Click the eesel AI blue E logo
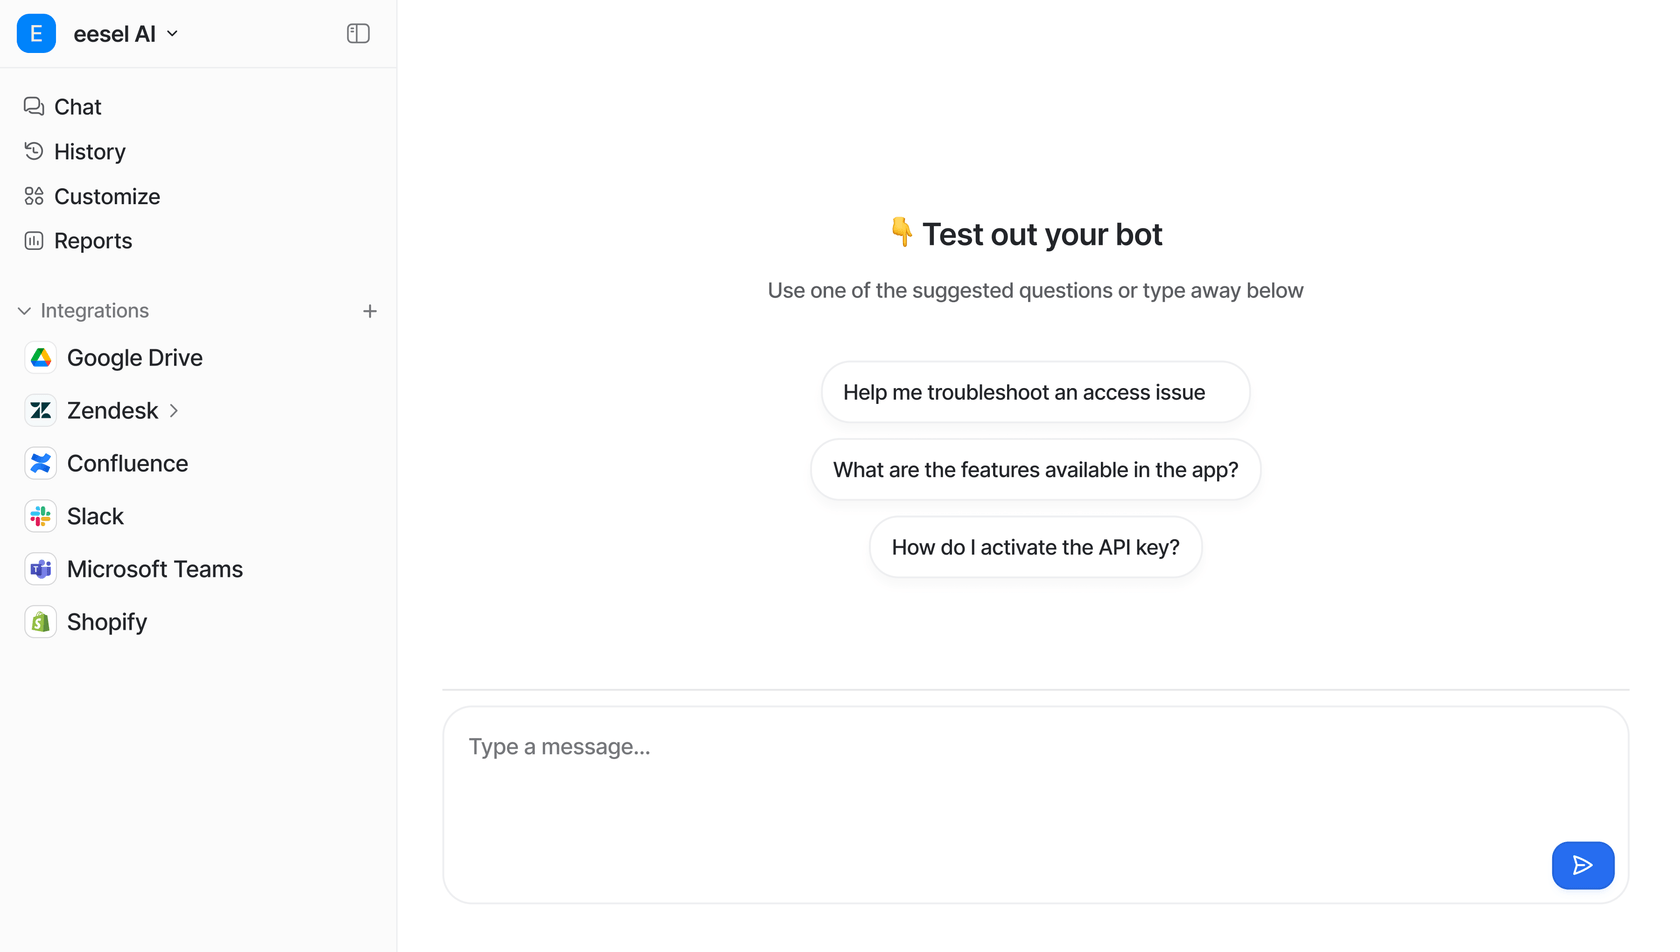 point(36,34)
